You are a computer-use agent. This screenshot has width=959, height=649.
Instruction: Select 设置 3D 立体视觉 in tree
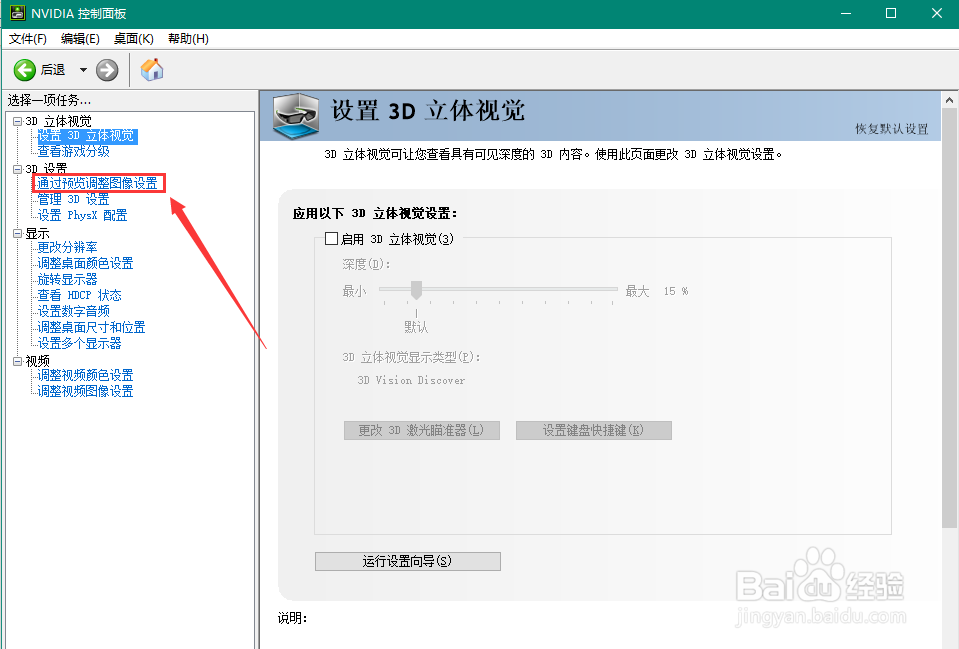pyautogui.click(x=86, y=136)
